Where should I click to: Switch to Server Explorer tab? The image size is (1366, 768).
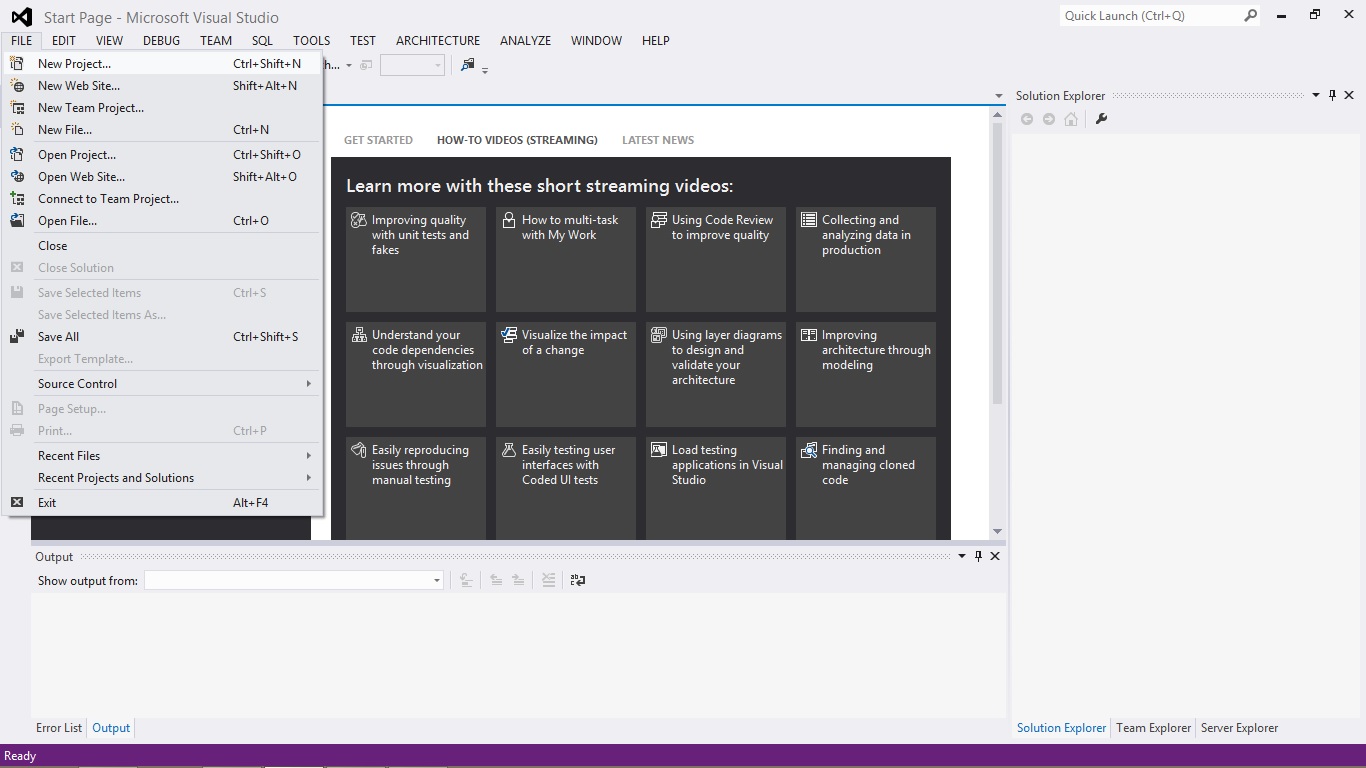pos(1239,728)
